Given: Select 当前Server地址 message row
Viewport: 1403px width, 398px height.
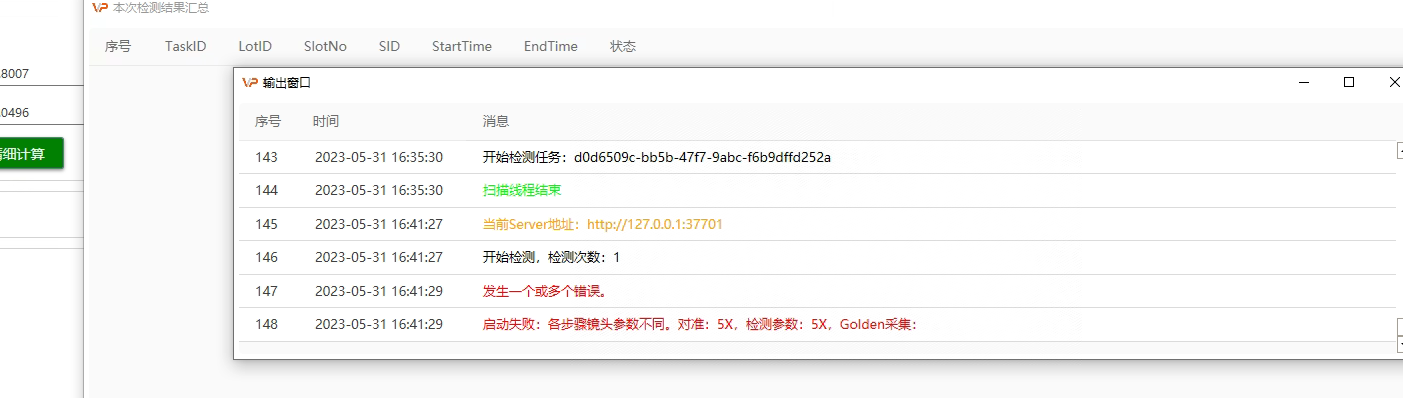Looking at the screenshot, I should coord(603,224).
